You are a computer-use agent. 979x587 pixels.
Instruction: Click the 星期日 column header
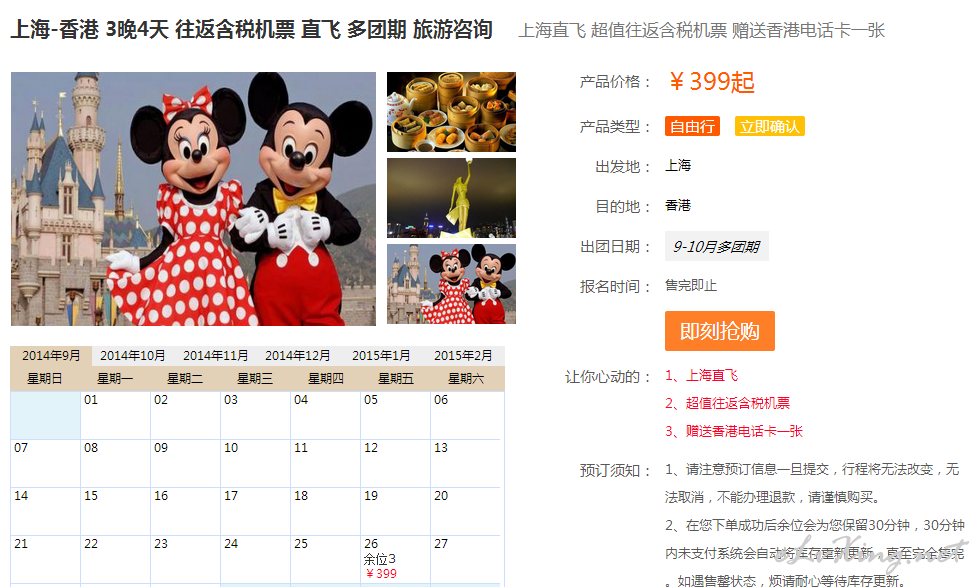click(45, 378)
